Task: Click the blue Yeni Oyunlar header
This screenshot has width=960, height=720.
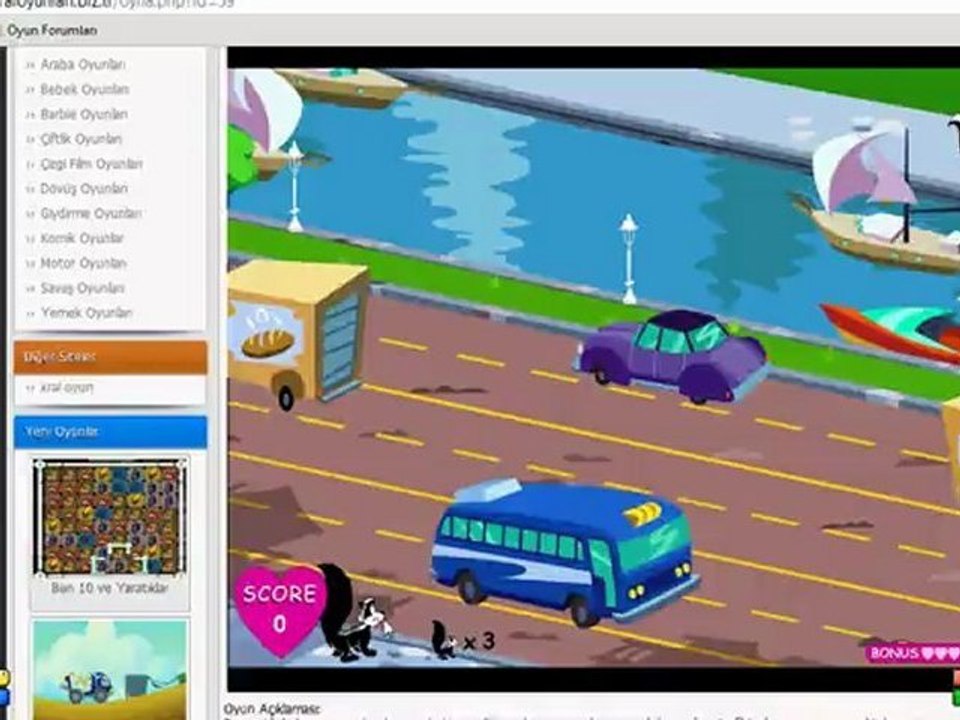Action: pyautogui.click(x=110, y=432)
